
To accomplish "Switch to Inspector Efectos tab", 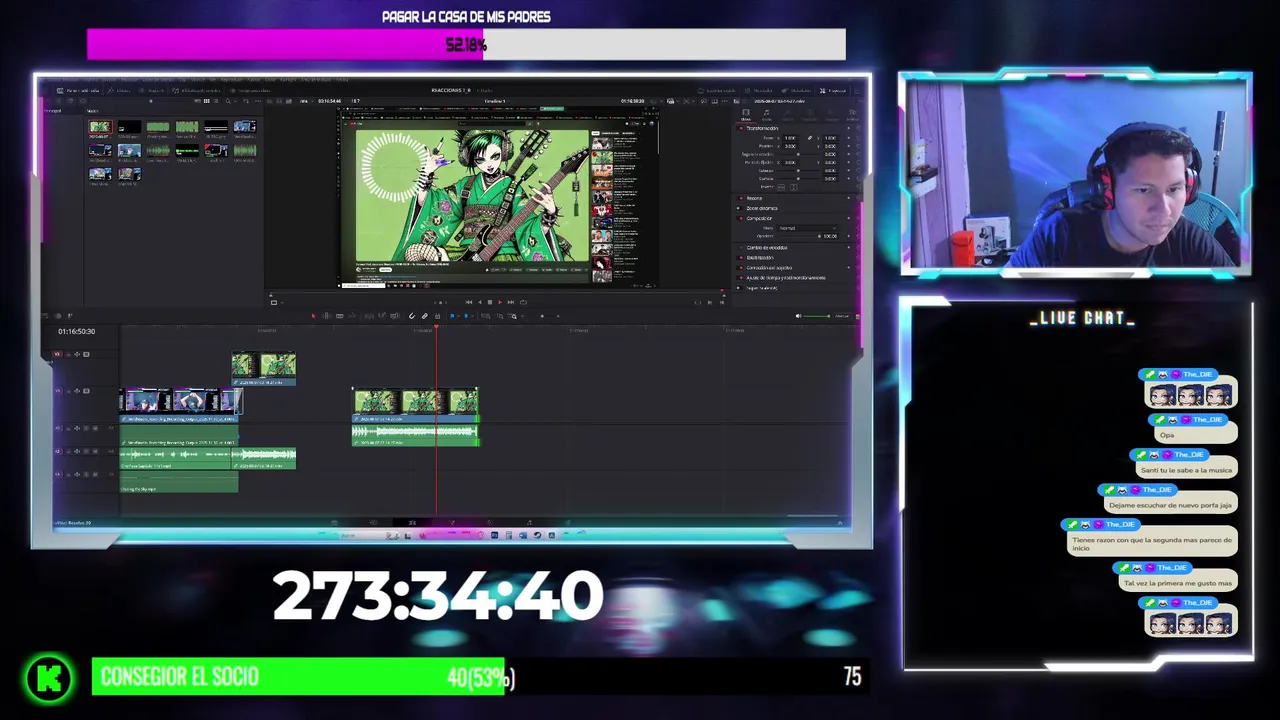I will click(x=787, y=115).
